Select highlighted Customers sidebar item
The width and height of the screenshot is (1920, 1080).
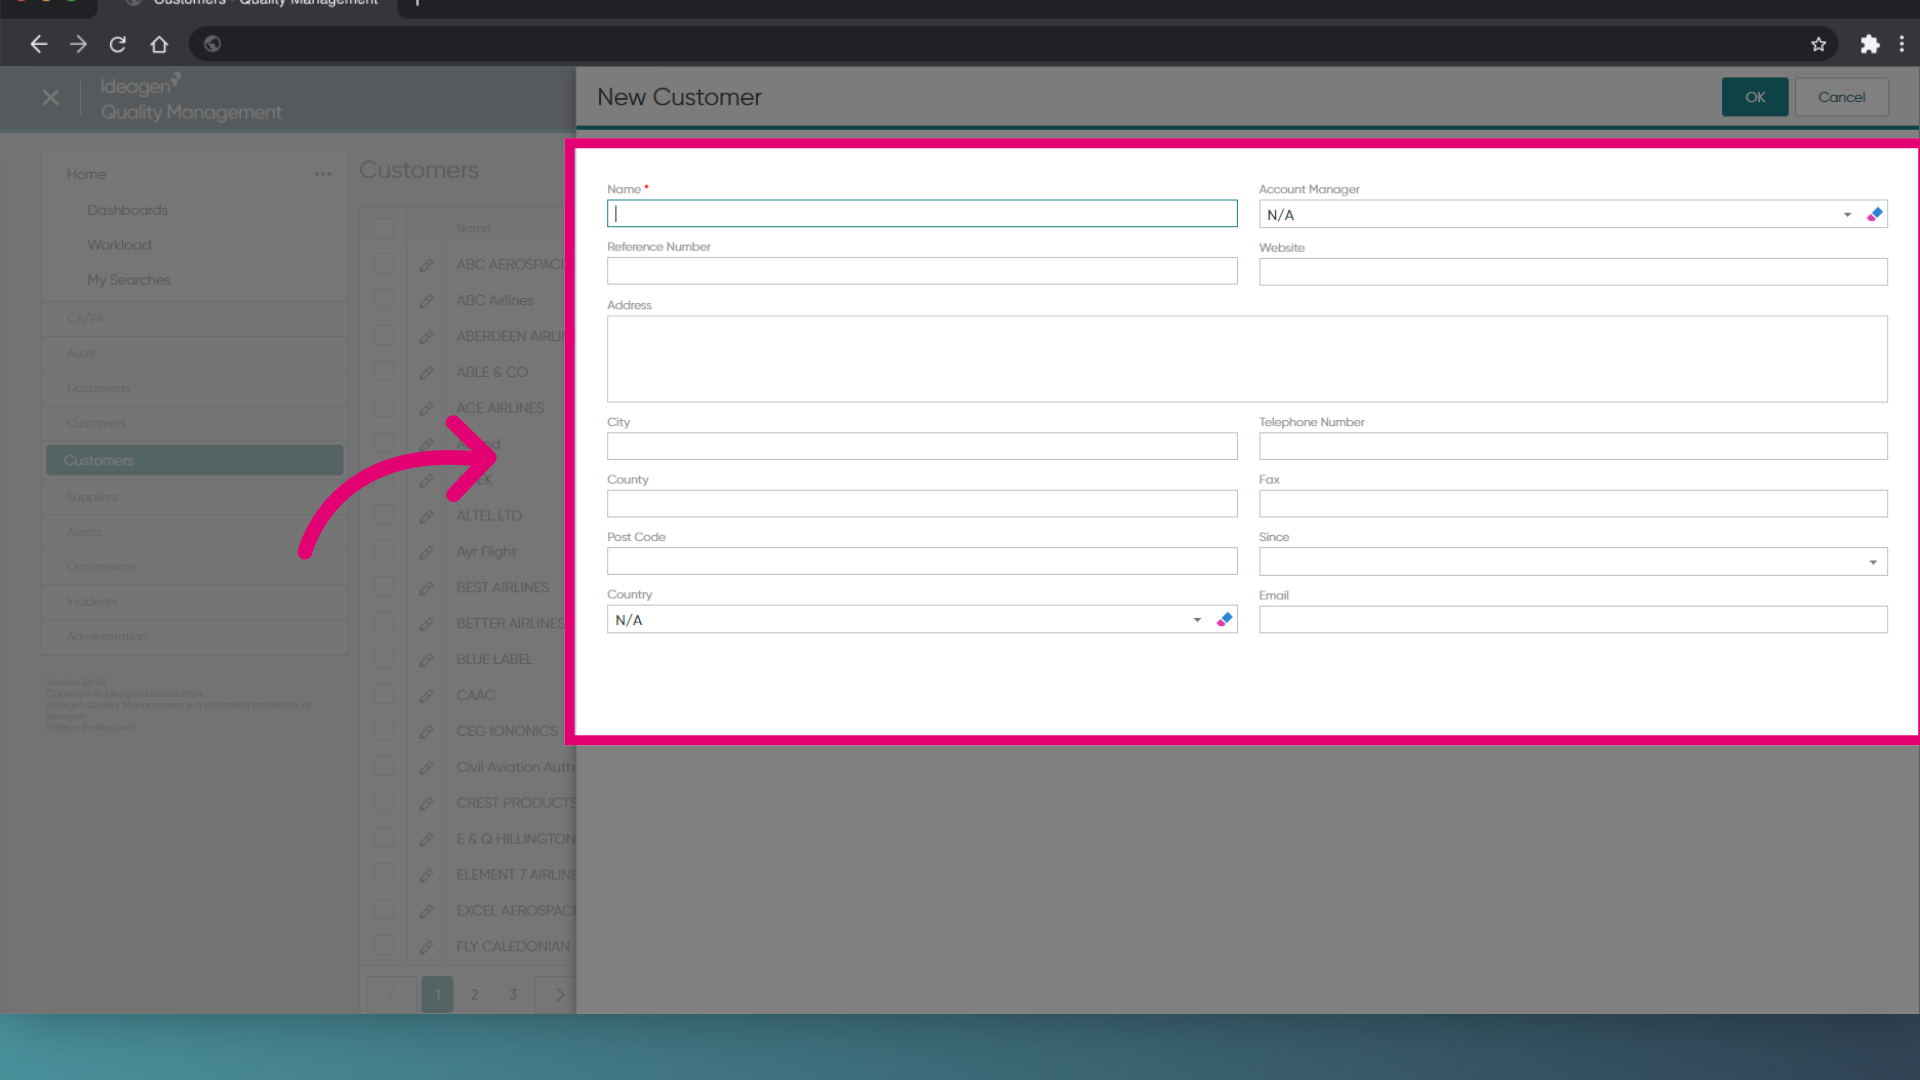pos(194,460)
